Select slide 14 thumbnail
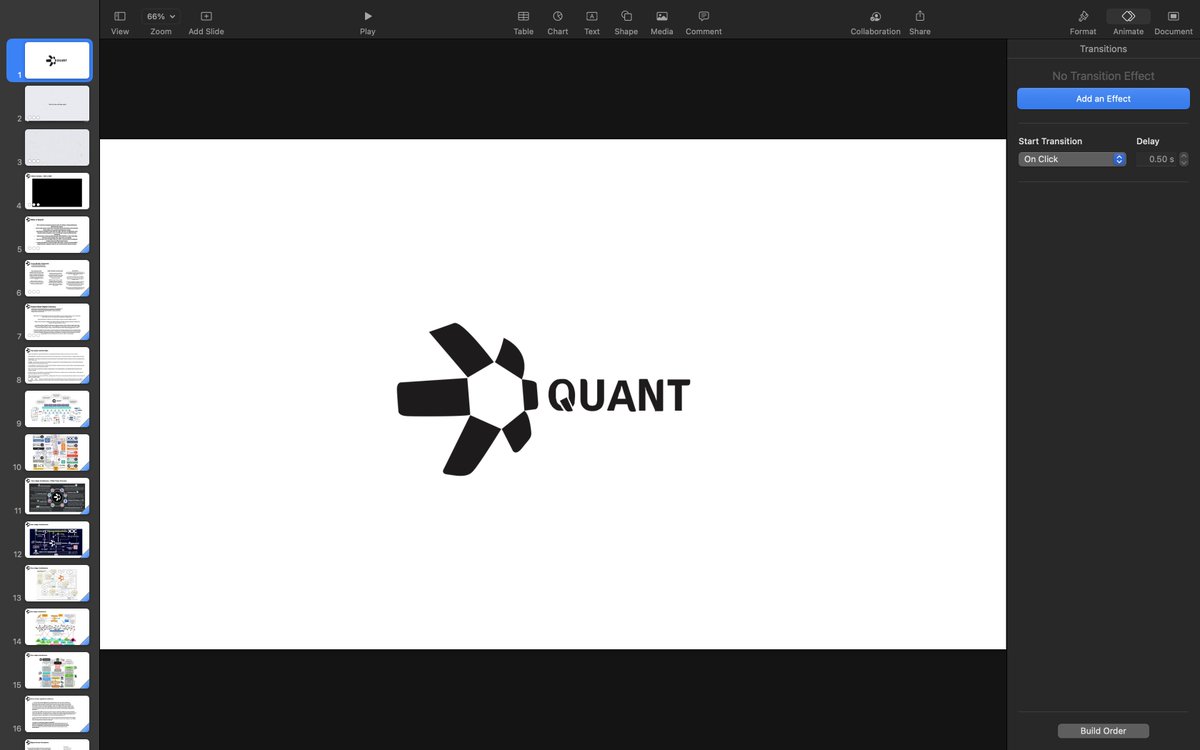1200x750 pixels. (x=57, y=627)
